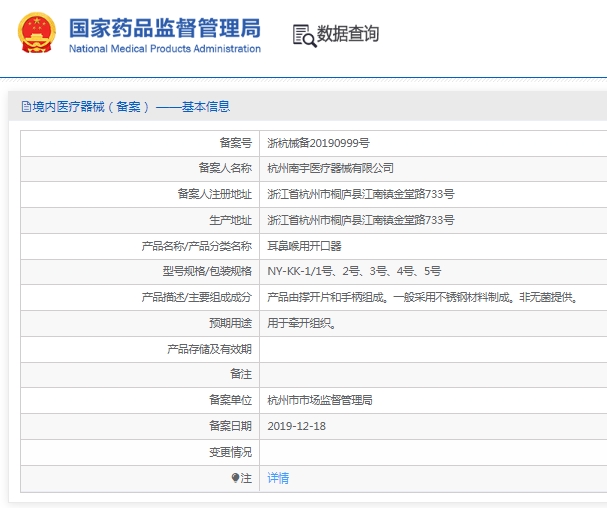Click the 变更情况 row label

pyautogui.click(x=230, y=452)
